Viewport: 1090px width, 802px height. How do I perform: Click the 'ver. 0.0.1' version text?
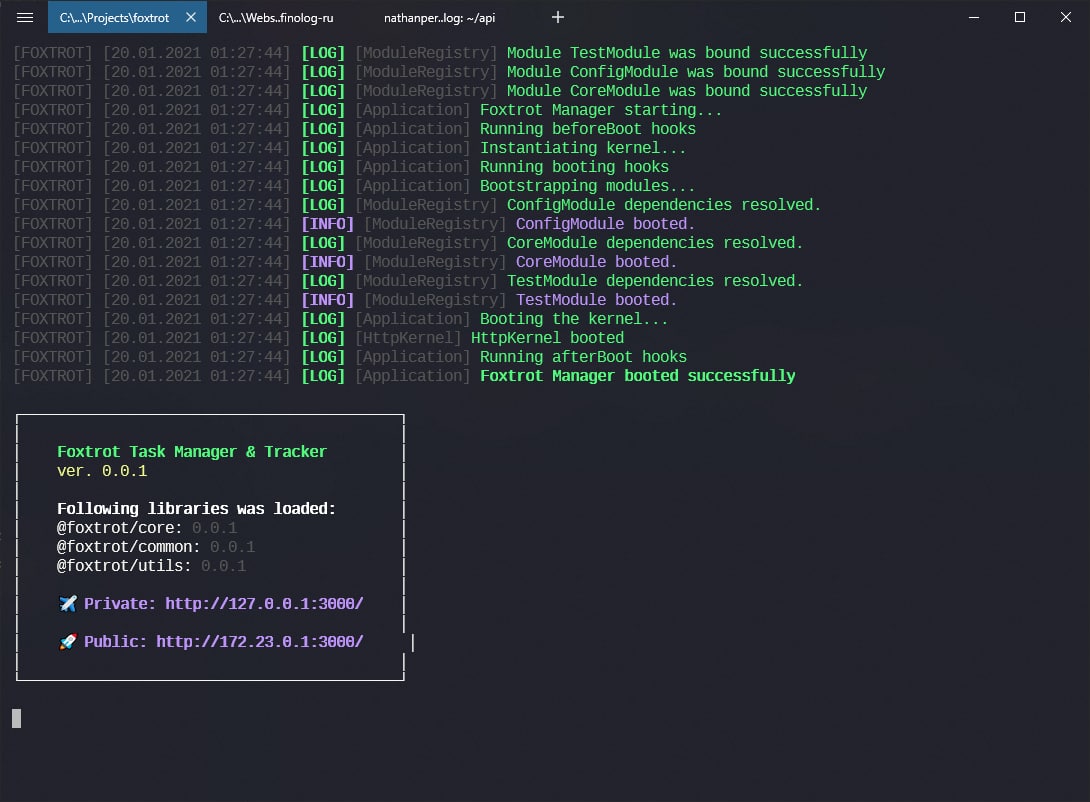click(x=102, y=471)
